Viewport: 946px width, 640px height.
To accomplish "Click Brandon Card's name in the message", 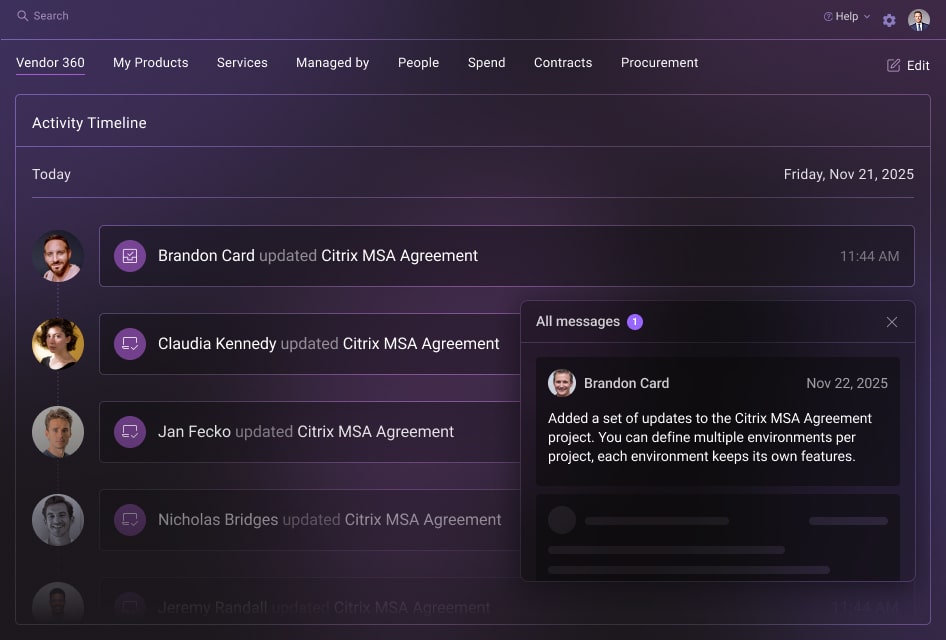I will (x=626, y=383).
